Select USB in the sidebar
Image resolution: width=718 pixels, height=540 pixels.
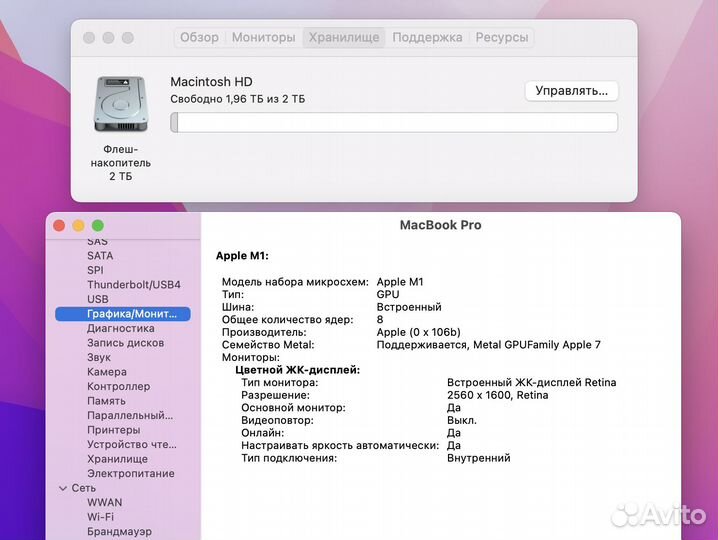click(98, 299)
